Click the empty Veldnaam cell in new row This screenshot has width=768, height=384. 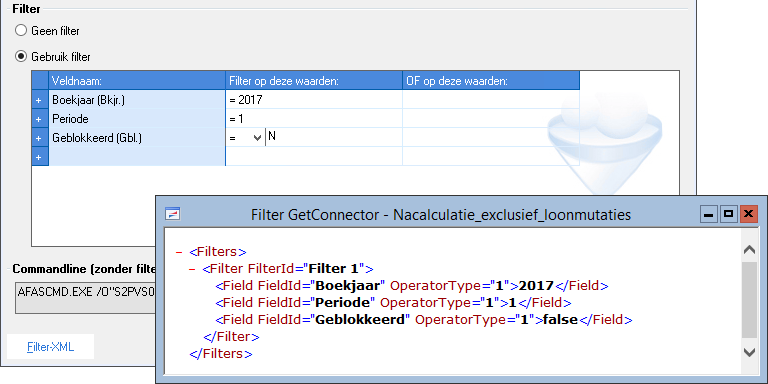(x=137, y=157)
